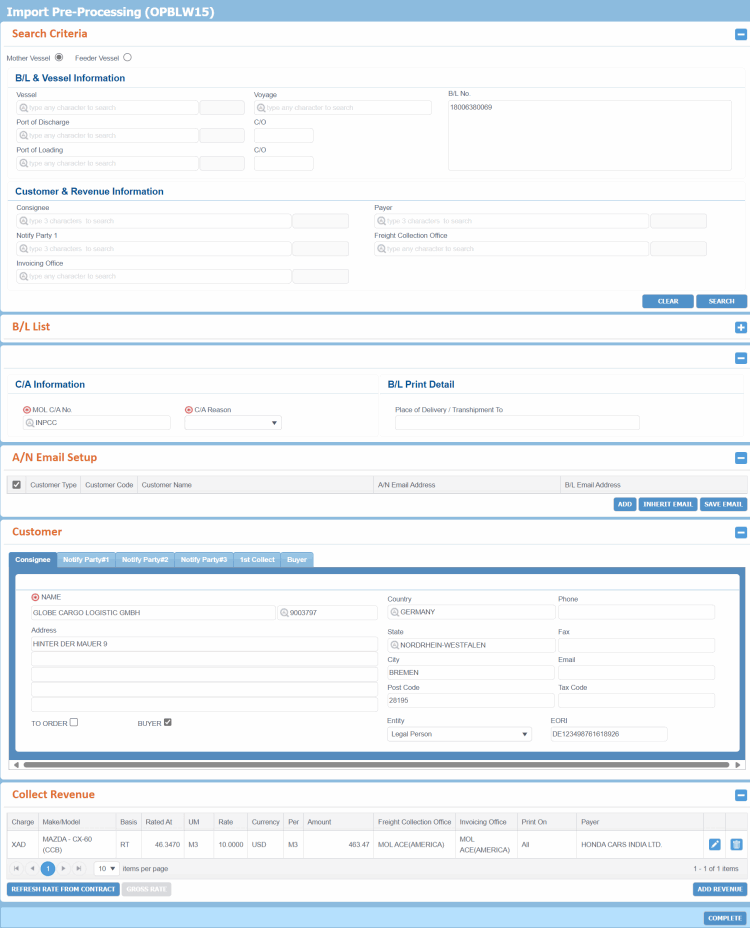
Task: Select page 1 in revenue pager
Action: pos(48,869)
